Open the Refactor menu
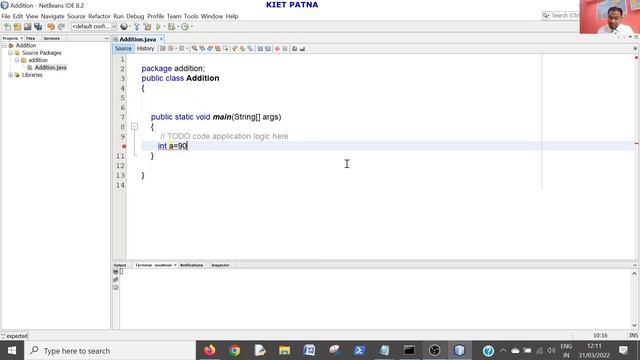The width and height of the screenshot is (640, 360). pyautogui.click(x=99, y=16)
